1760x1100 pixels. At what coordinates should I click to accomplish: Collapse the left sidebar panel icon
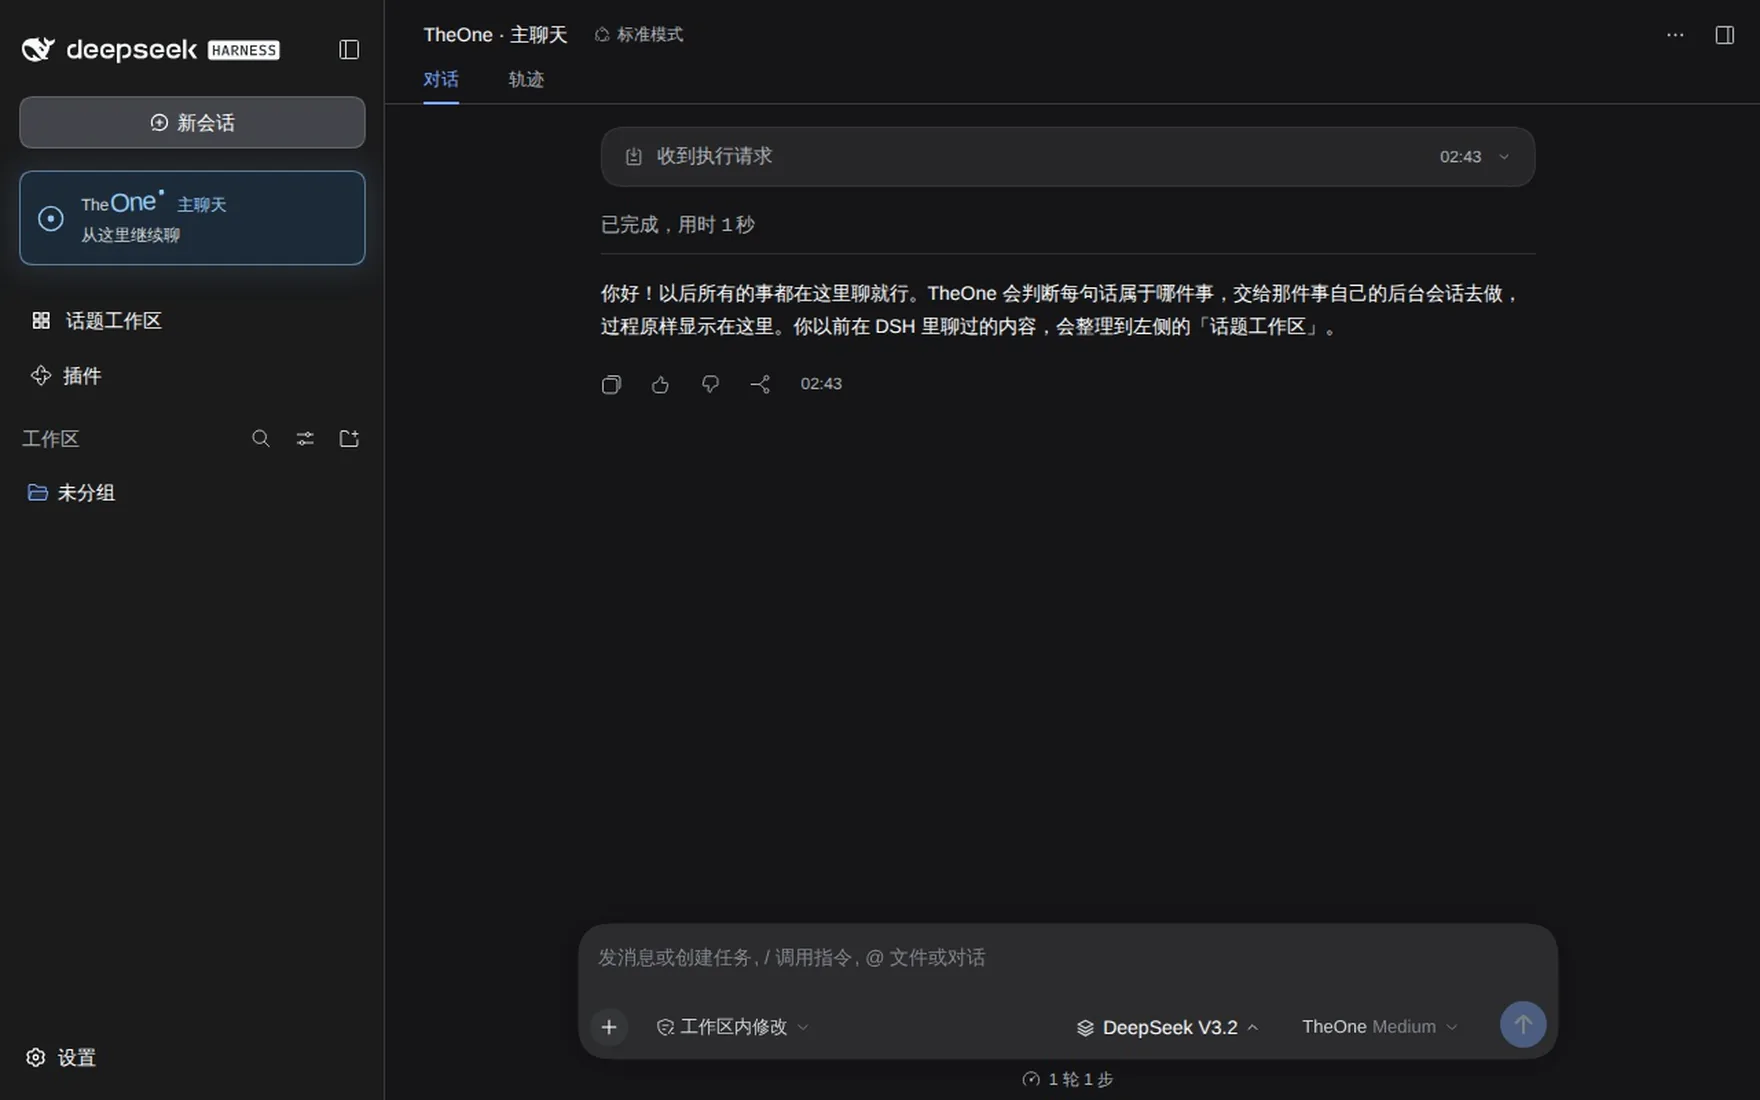click(349, 49)
